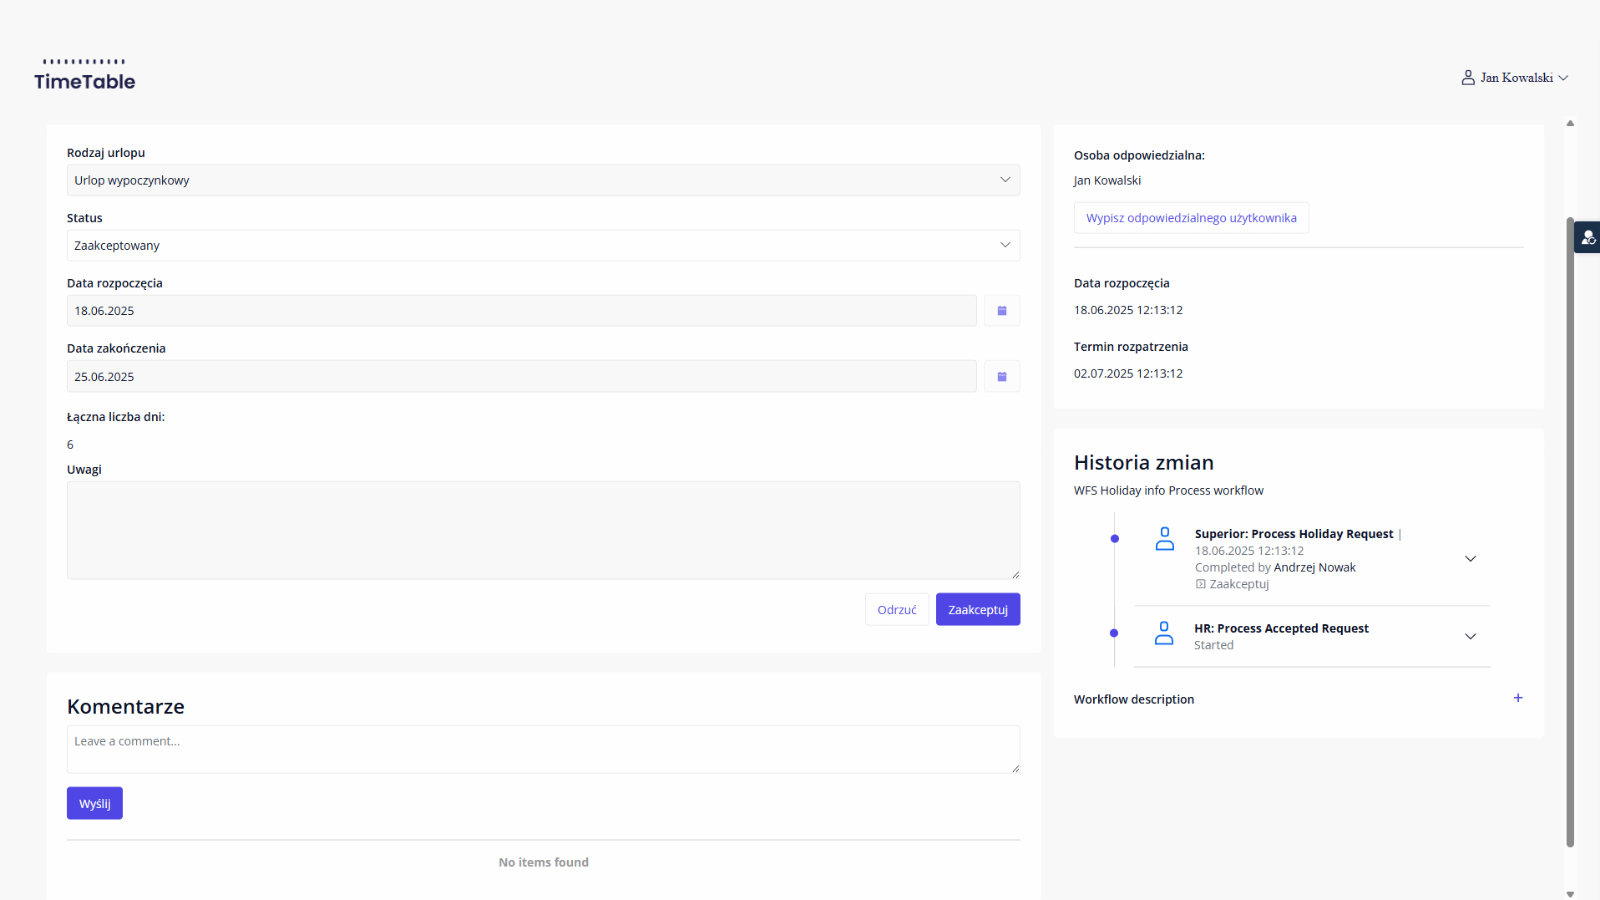This screenshot has height=900, width=1600.
Task: Open the Status dropdown showing Zaakceptowany
Action: click(543, 245)
